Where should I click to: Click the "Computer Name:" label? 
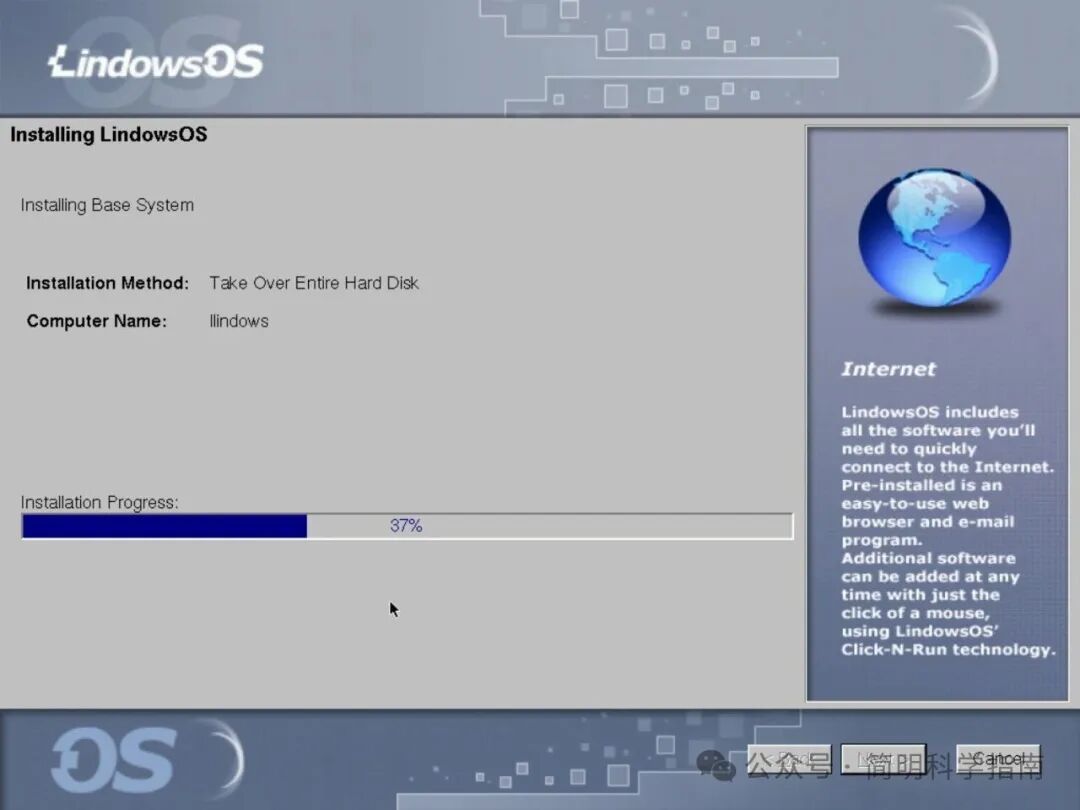[96, 321]
